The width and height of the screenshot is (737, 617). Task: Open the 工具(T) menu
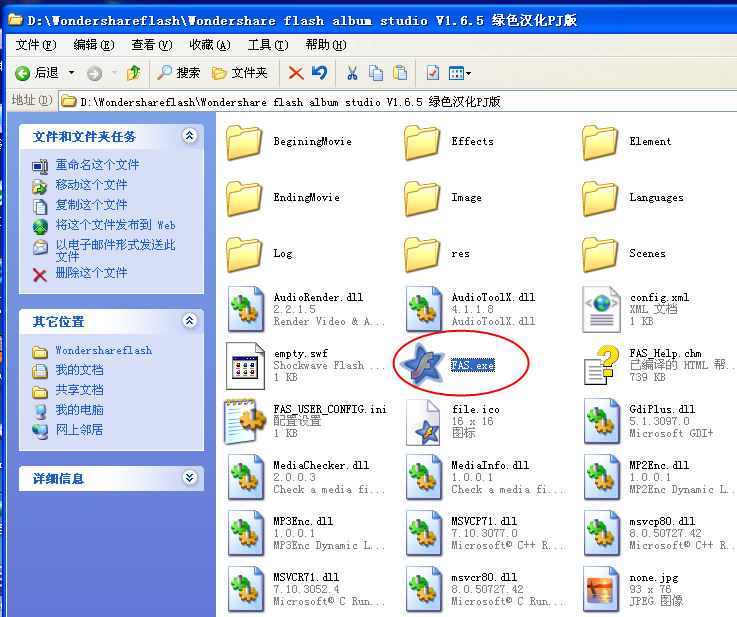(x=267, y=45)
